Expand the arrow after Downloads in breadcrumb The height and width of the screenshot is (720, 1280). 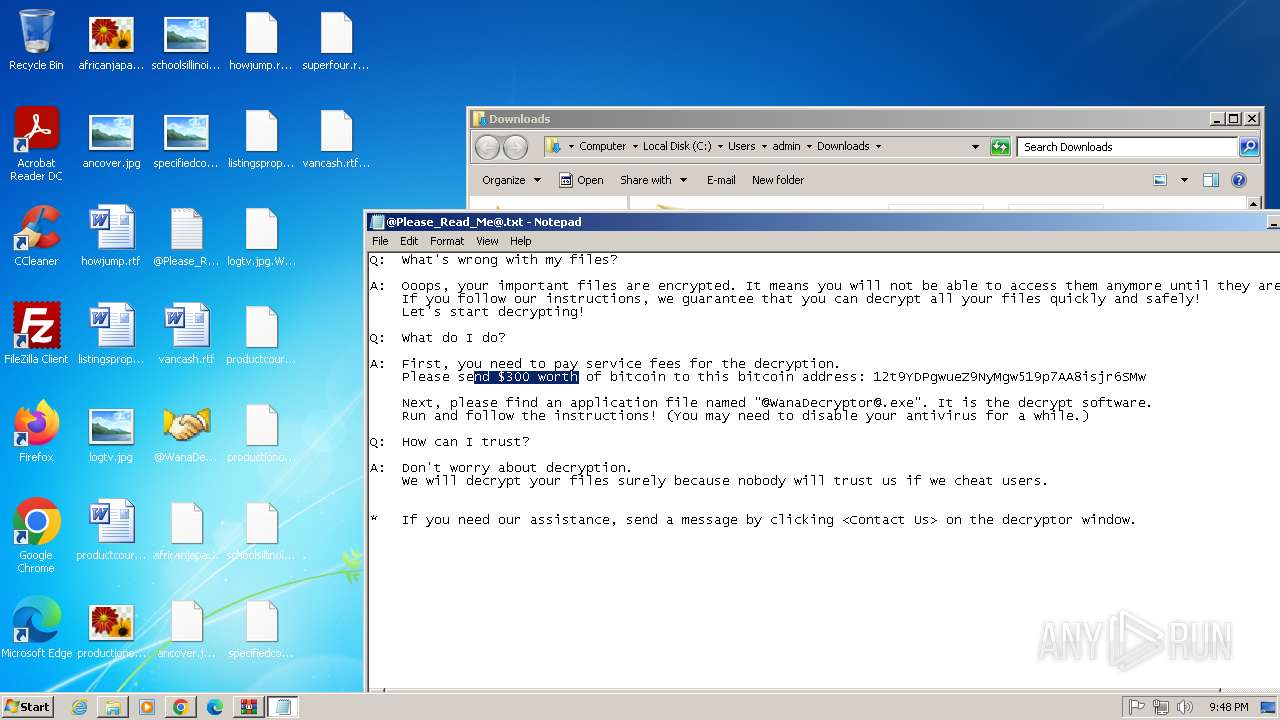coord(878,147)
